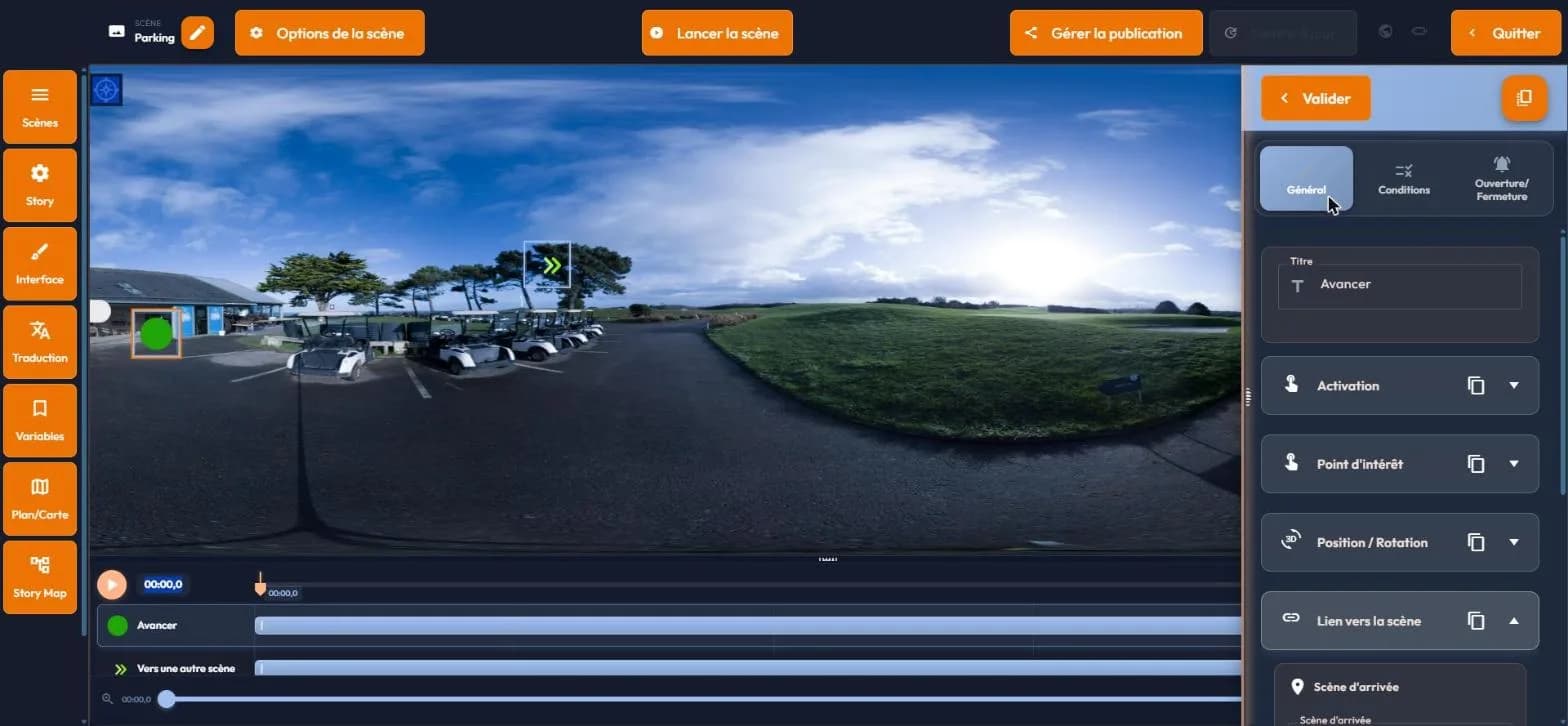Copy the Lien vers la scène settings
This screenshot has width=1568, height=726.
(x=1476, y=621)
